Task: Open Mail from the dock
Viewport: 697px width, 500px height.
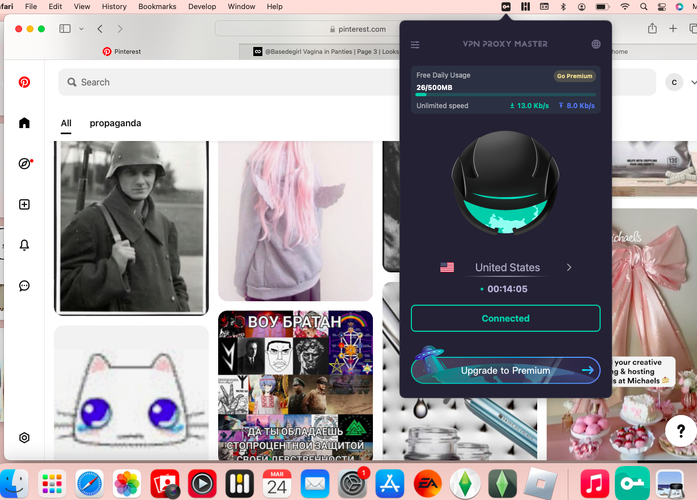Action: pos(315,484)
